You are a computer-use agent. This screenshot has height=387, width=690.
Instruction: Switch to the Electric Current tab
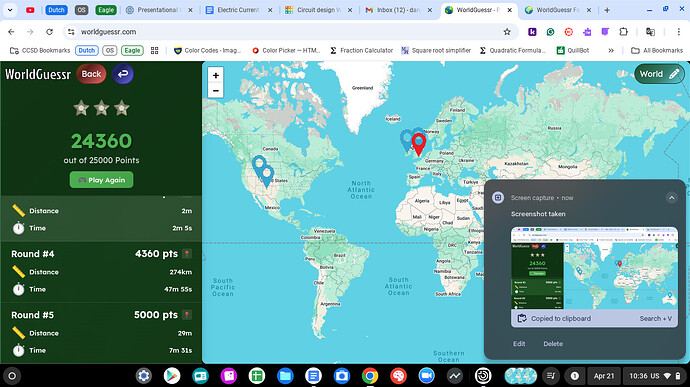tap(238, 10)
